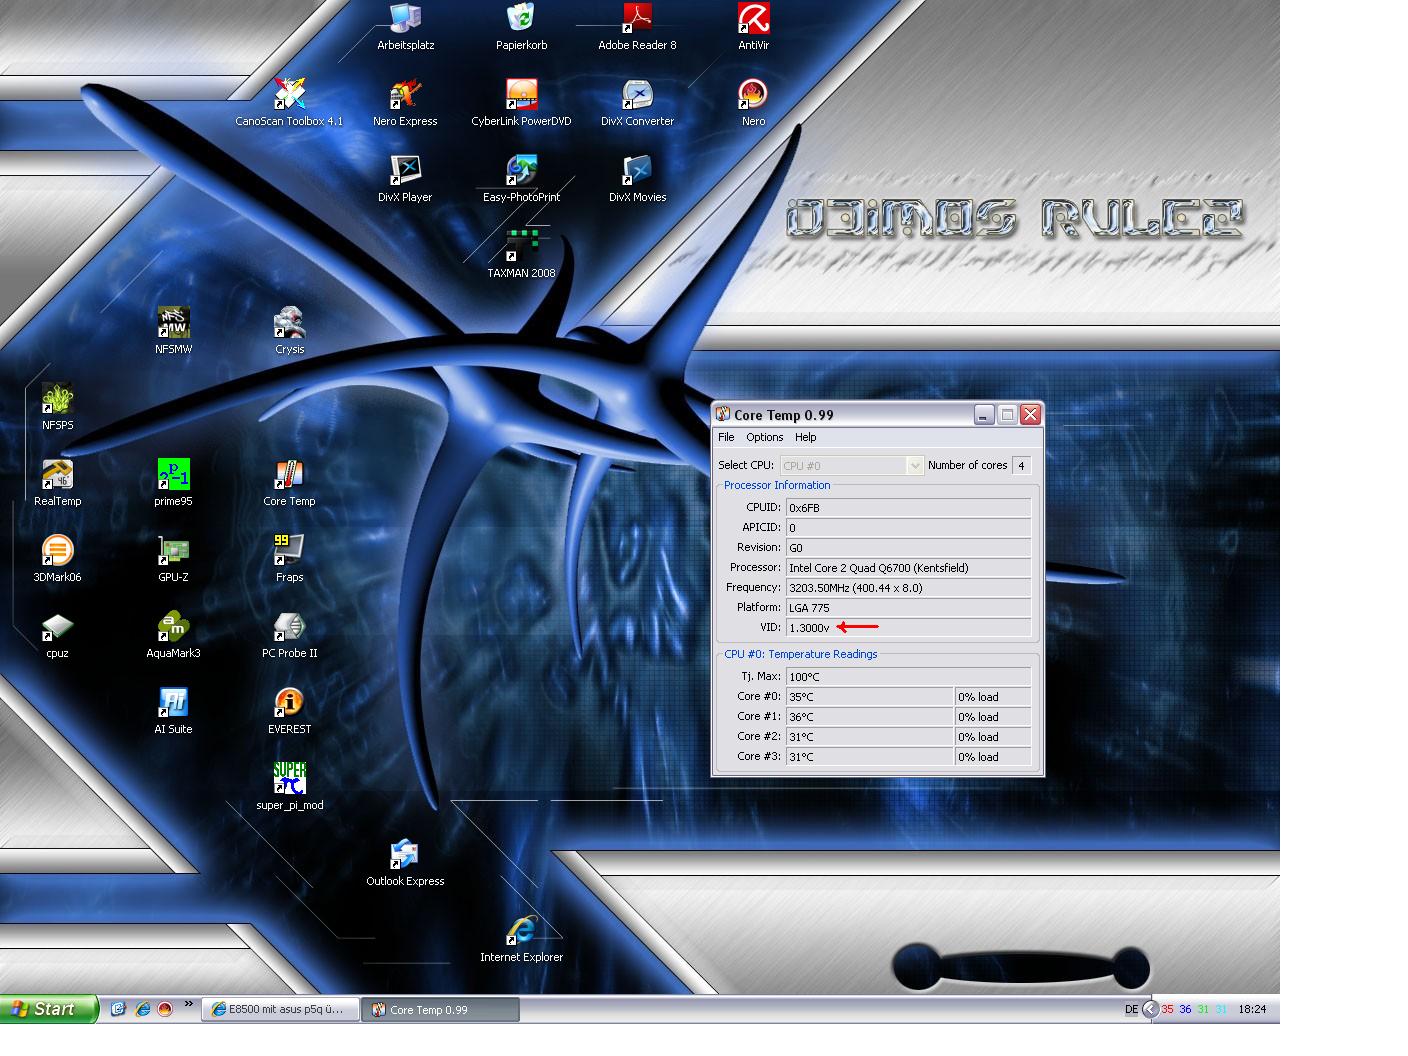The image size is (1408, 1056).
Task: Open Options menu in Core Temp
Action: pos(765,437)
